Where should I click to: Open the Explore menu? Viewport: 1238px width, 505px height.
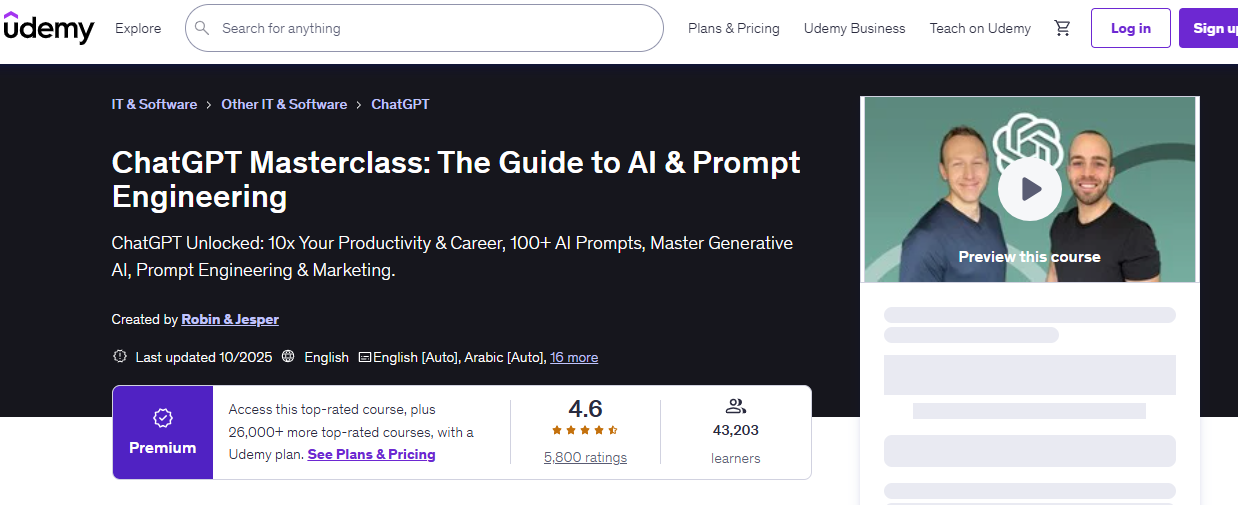point(138,28)
